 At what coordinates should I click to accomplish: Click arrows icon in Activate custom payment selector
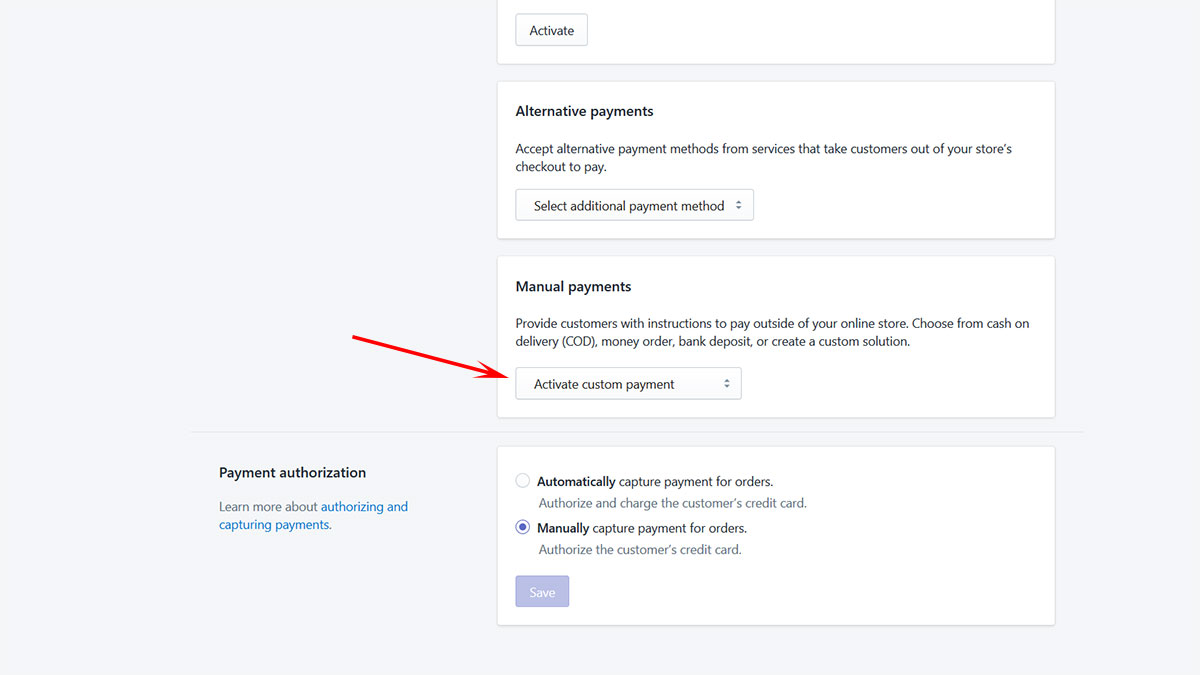(726, 384)
